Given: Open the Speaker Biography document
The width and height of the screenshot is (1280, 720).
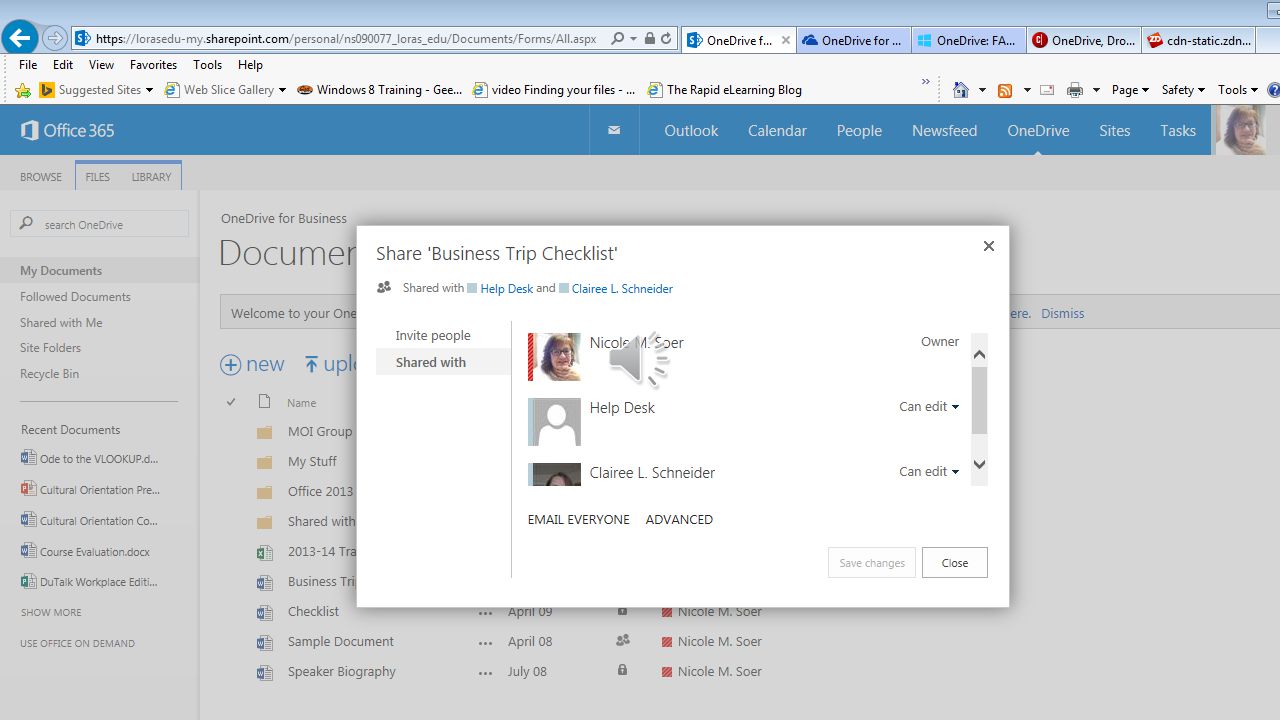Looking at the screenshot, I should click(342, 671).
